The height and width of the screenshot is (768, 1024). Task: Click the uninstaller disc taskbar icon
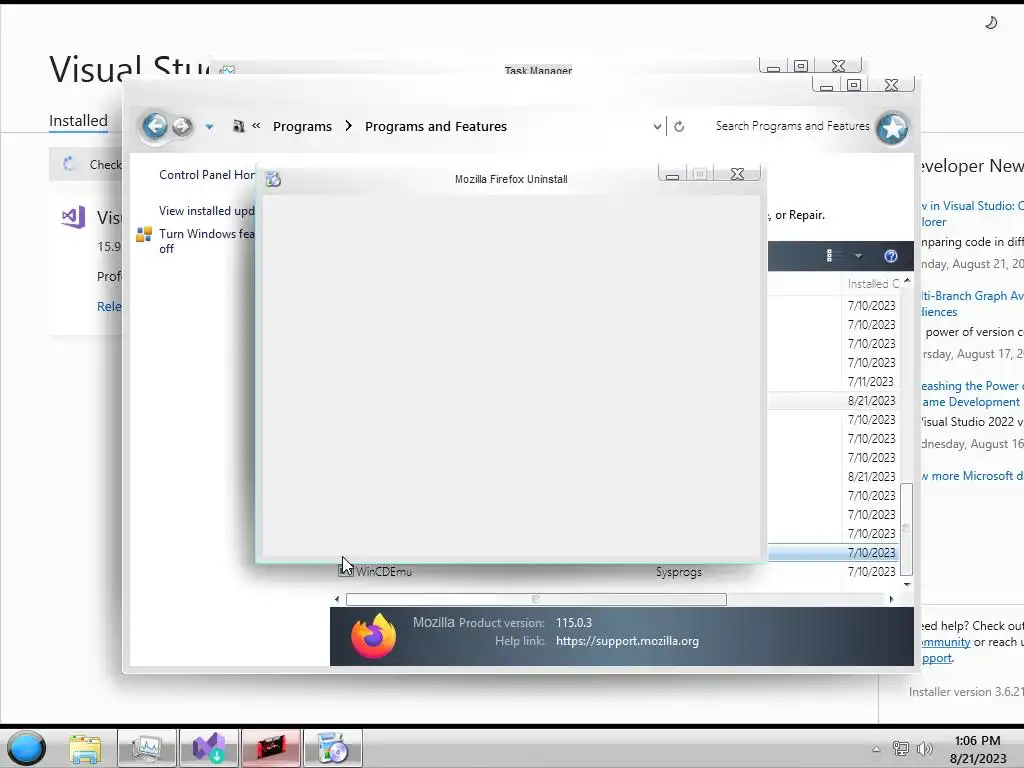point(332,748)
